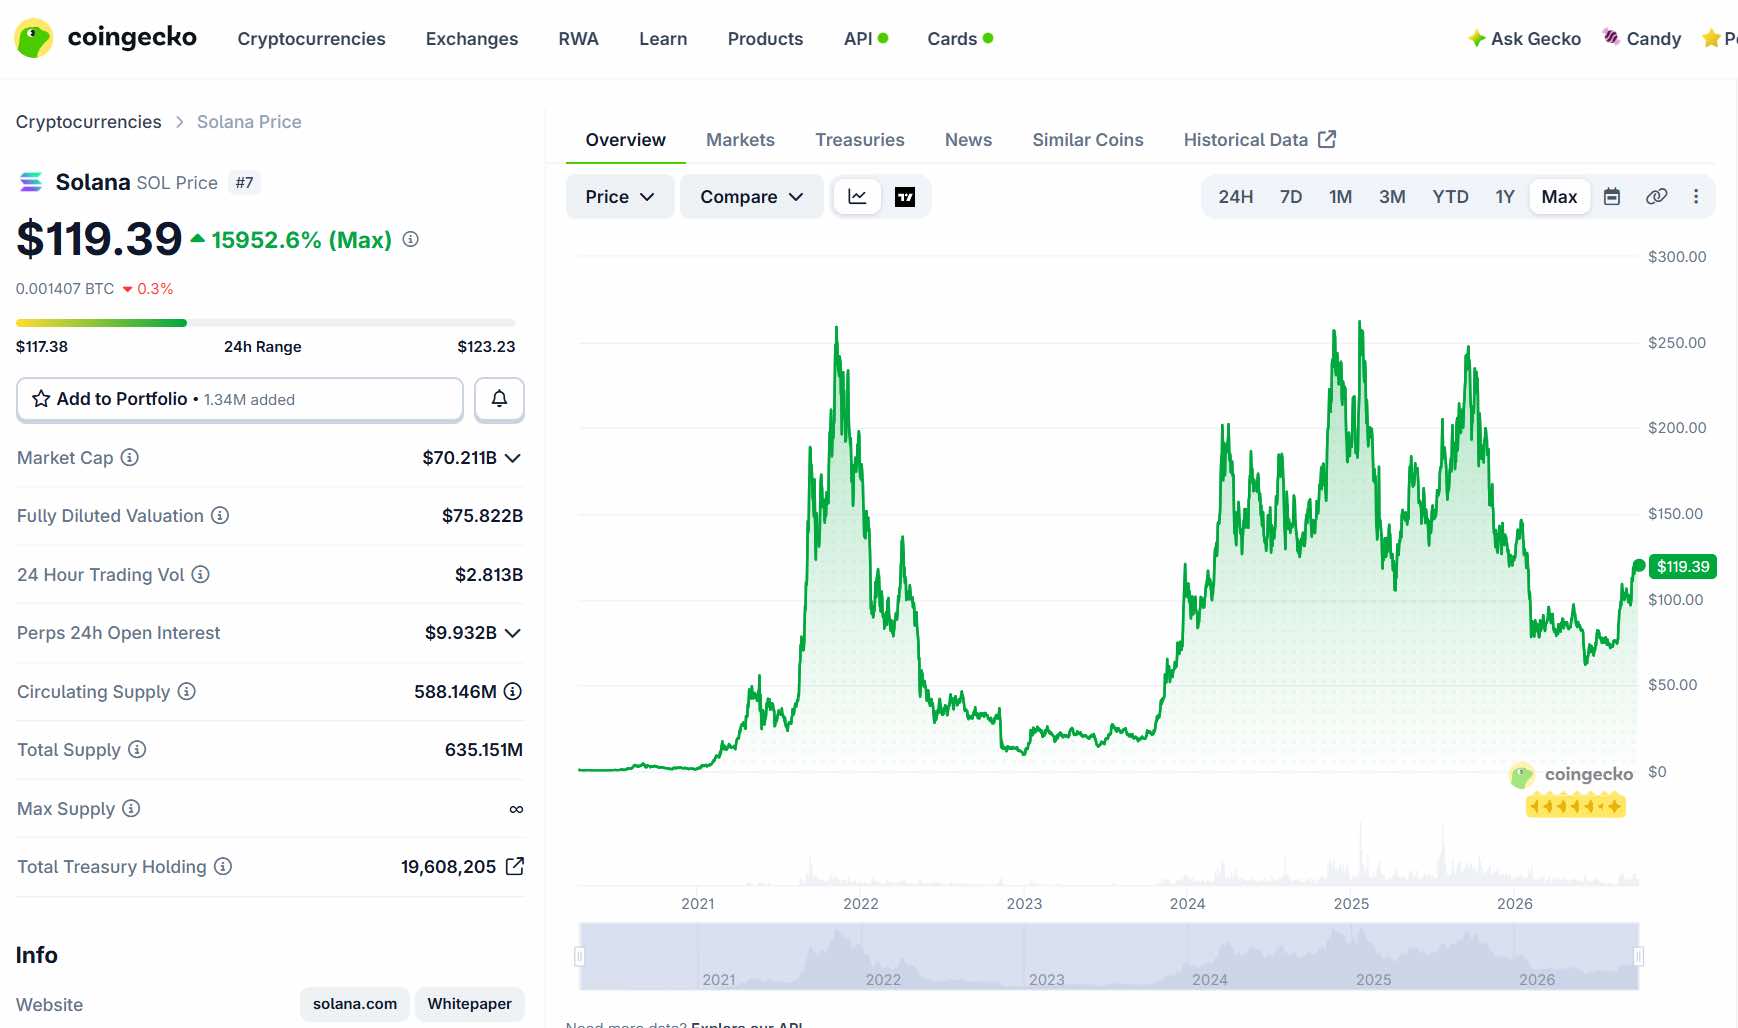Open the calendar date range icon
This screenshot has width=1738, height=1028.
1612,197
